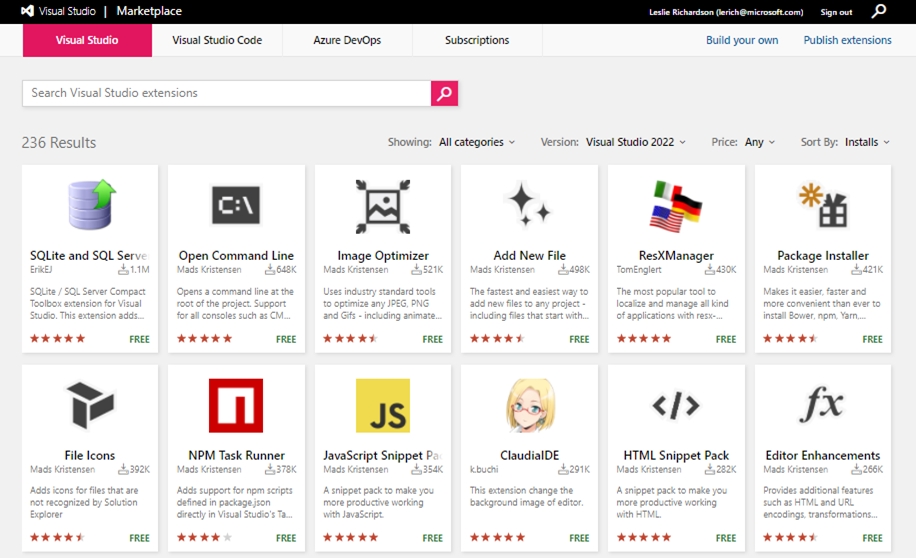The width and height of the screenshot is (916, 558).
Task: Click the File Icons title text
Action: click(90, 455)
